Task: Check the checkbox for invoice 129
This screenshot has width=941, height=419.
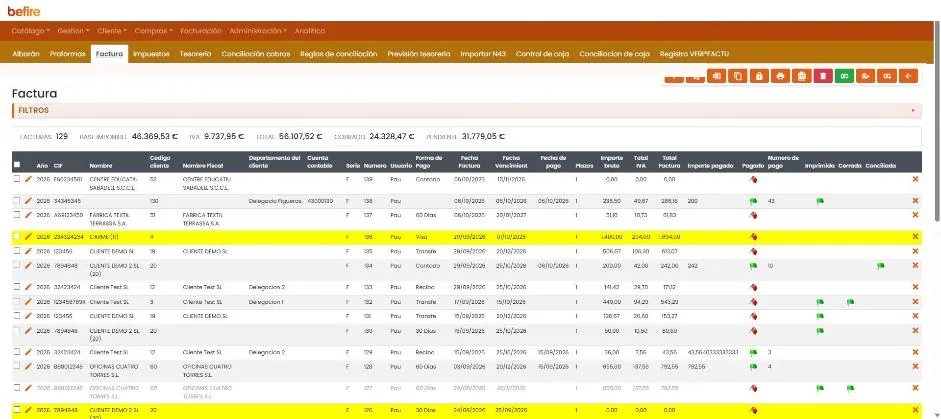Action: coord(17,352)
